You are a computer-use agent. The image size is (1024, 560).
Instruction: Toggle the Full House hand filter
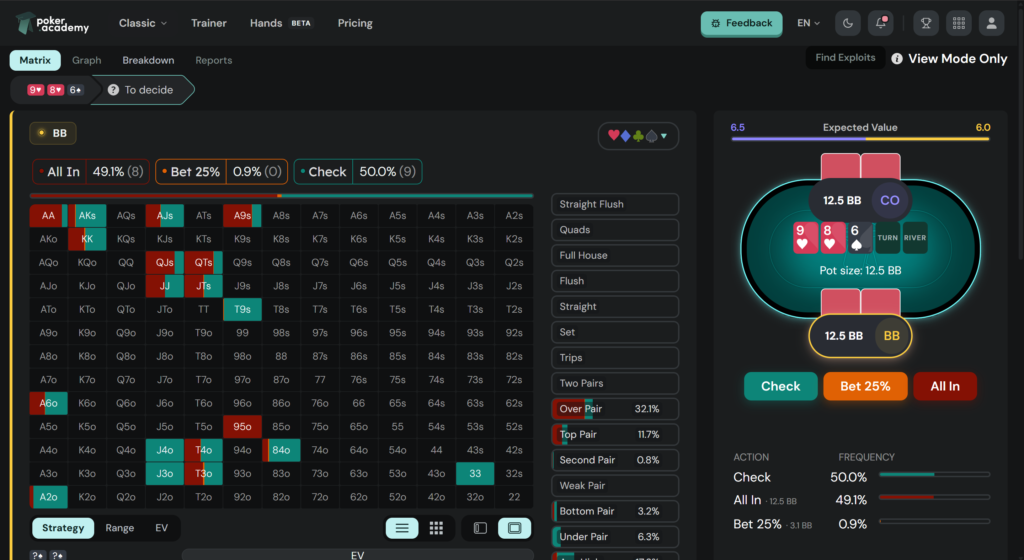click(615, 255)
